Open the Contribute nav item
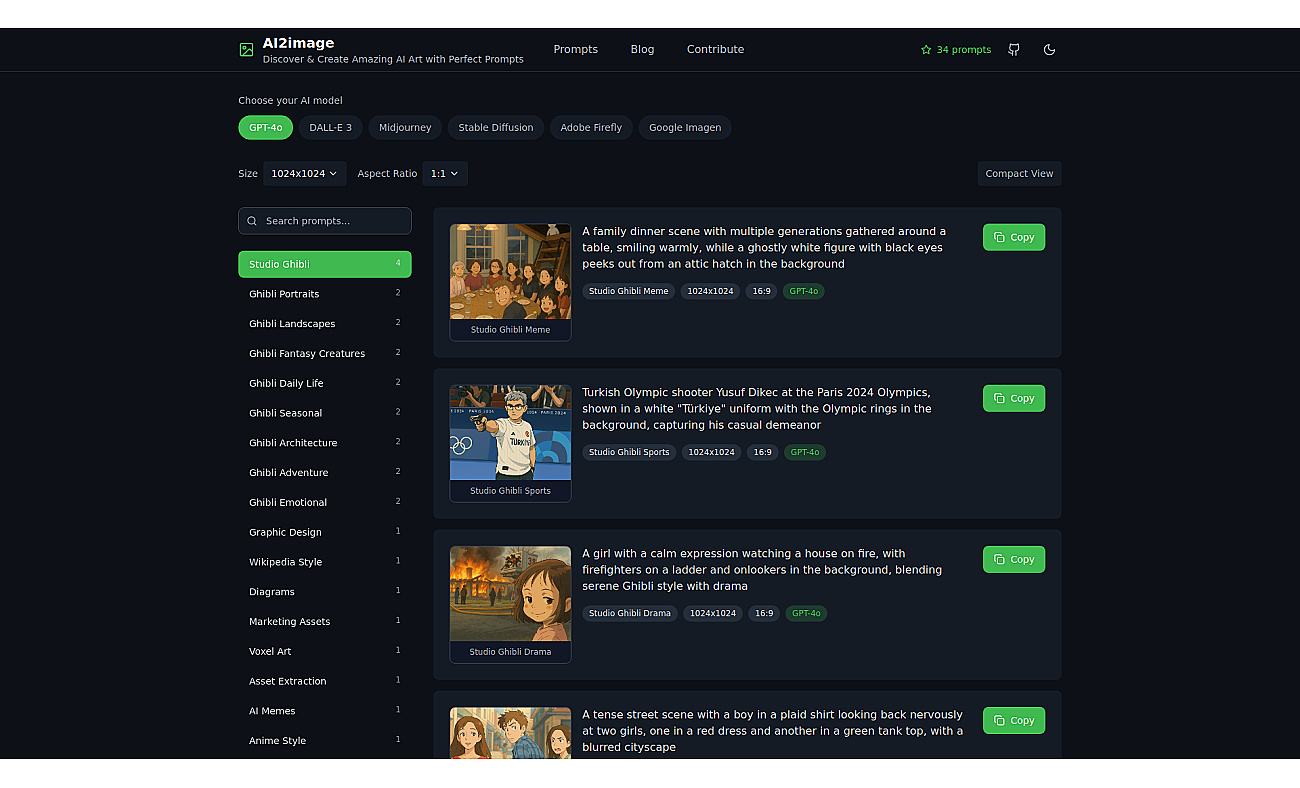Screen dimensions: 1300x788 point(715,49)
